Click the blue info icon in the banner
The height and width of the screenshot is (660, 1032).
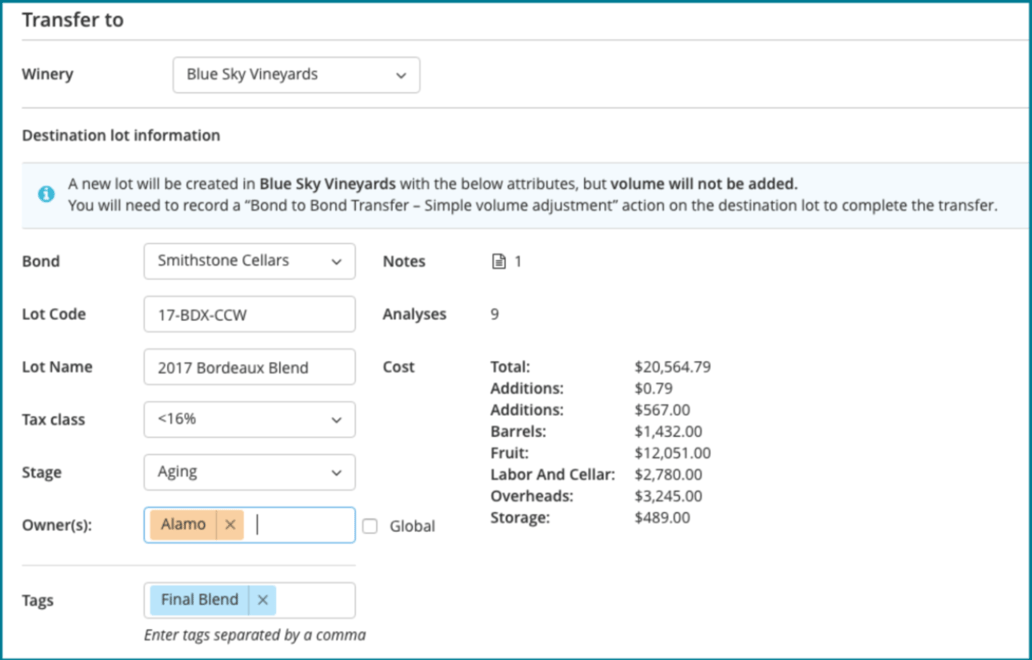(46, 194)
